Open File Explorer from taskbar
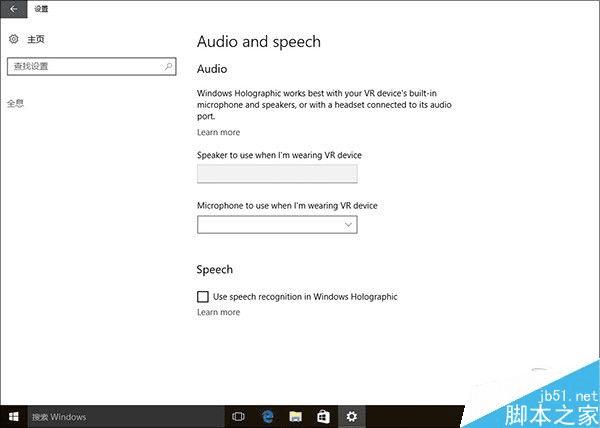This screenshot has width=600, height=428. [x=295, y=417]
